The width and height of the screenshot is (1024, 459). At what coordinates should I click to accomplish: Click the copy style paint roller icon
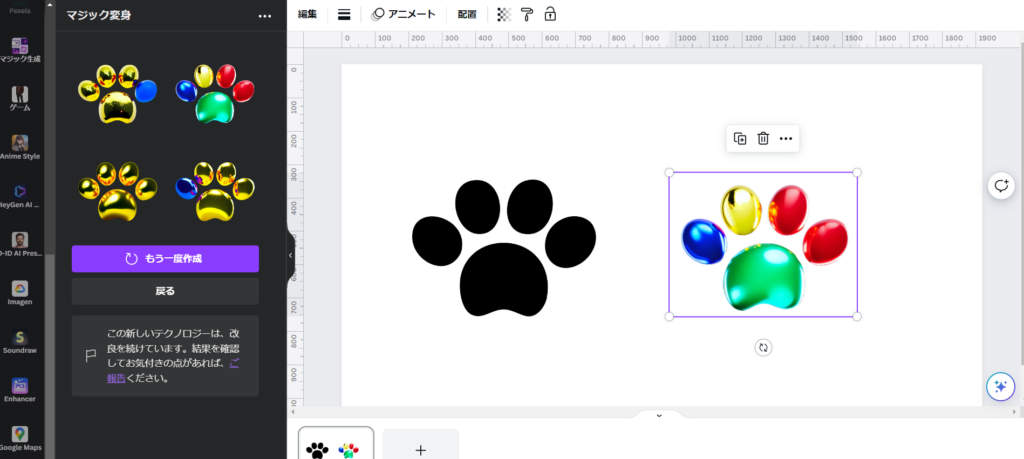tap(527, 14)
